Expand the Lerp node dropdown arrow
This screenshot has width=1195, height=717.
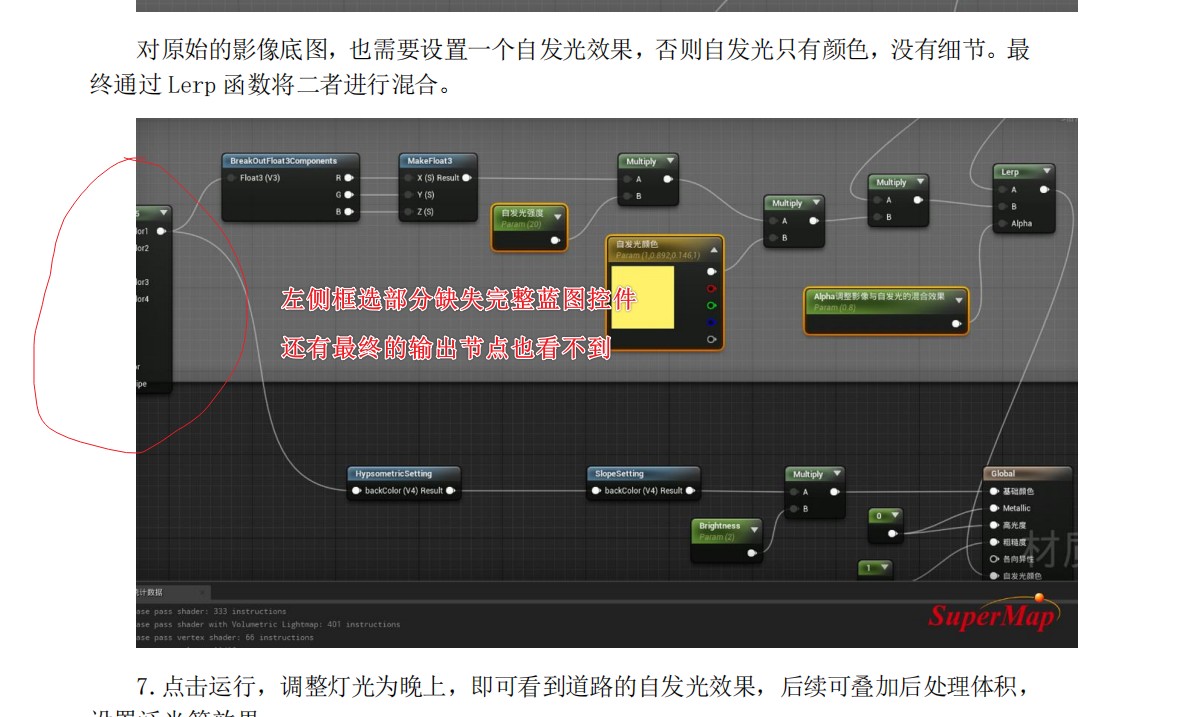pyautogui.click(x=1046, y=171)
